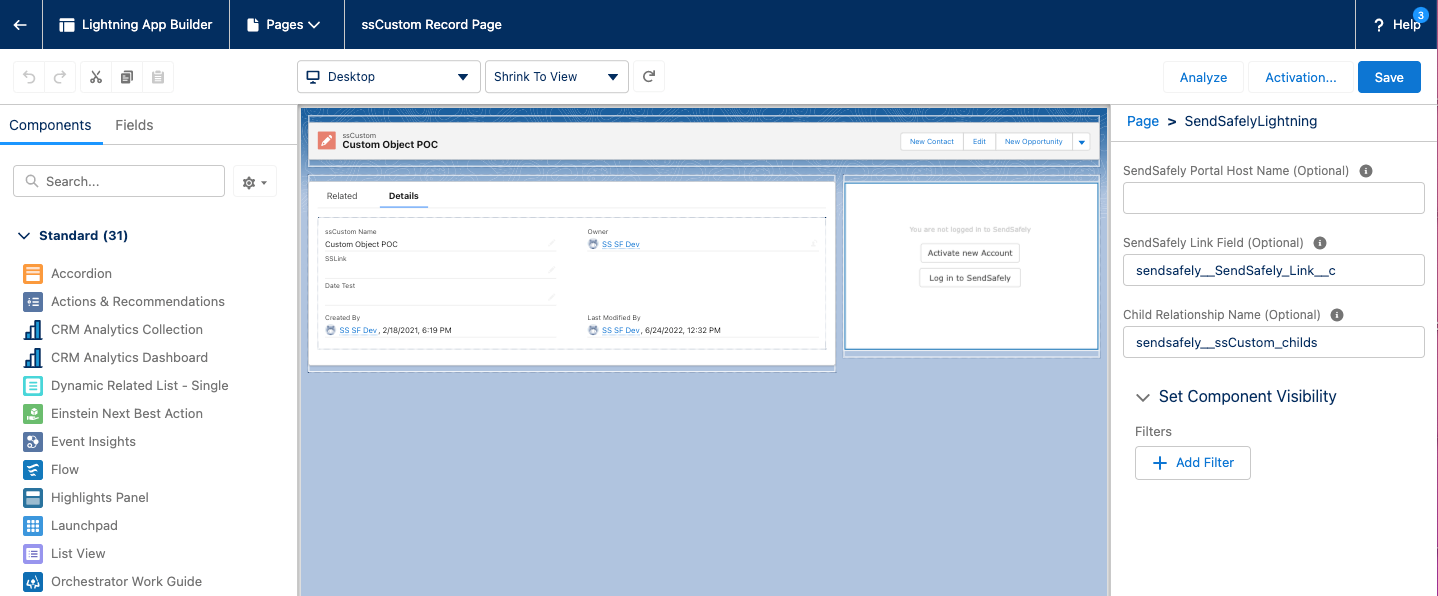Click Child Relationship Name input
Screen dimensions: 1438x596
(1274, 343)
